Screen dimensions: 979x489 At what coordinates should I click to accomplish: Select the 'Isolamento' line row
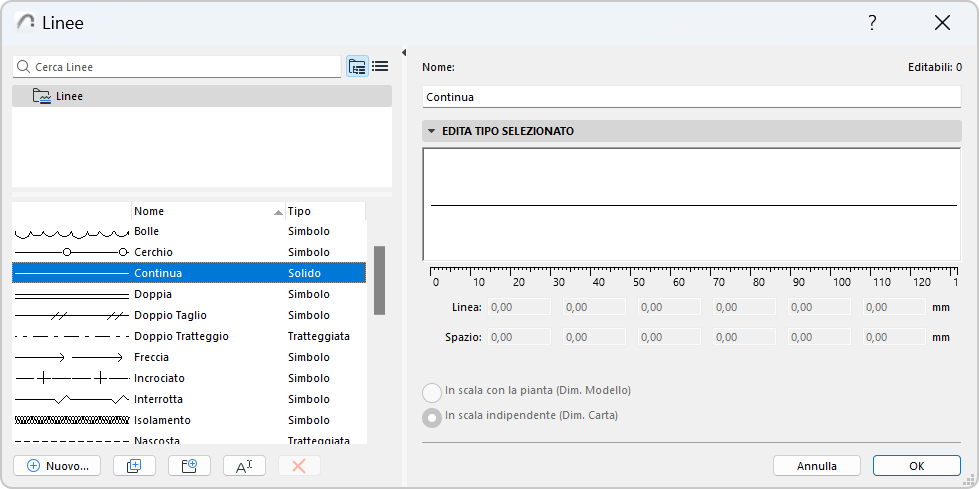(x=189, y=420)
